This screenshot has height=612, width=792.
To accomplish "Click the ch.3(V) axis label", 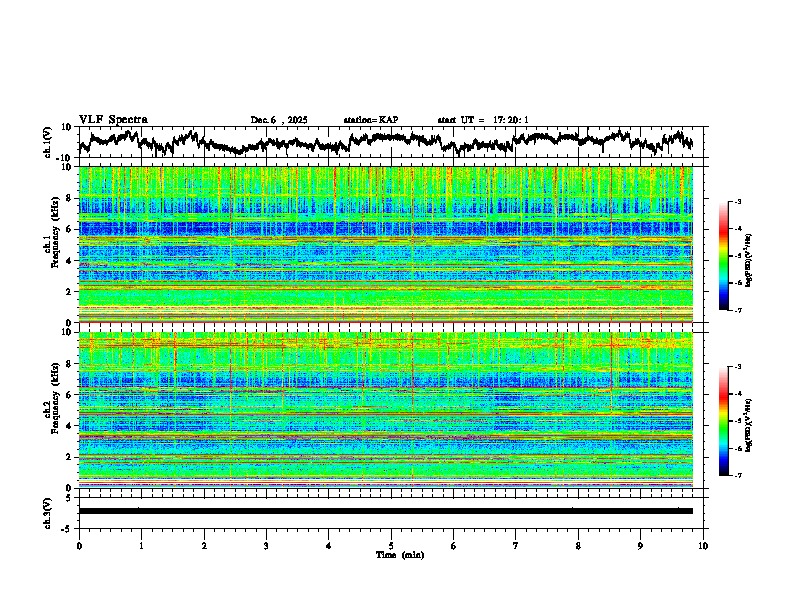I will (x=47, y=514).
